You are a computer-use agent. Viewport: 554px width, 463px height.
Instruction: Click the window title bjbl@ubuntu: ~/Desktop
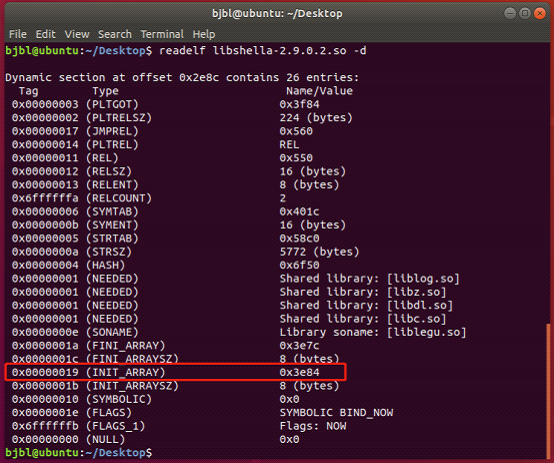277,13
